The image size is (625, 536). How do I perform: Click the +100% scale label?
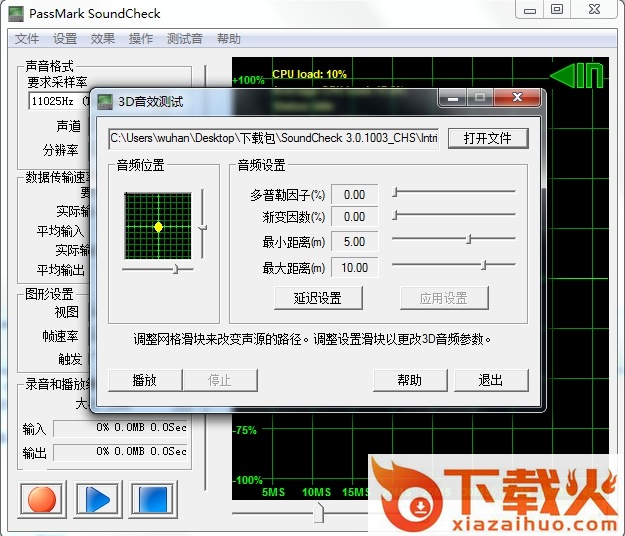[x=249, y=80]
